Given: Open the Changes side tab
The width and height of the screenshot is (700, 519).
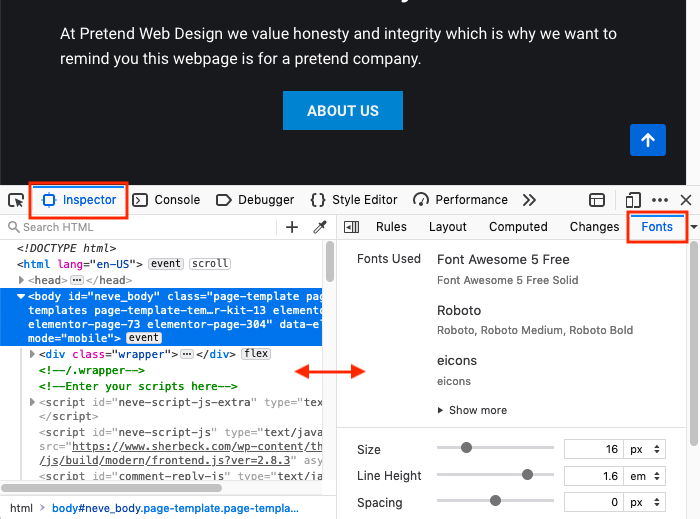Looking at the screenshot, I should [x=594, y=227].
